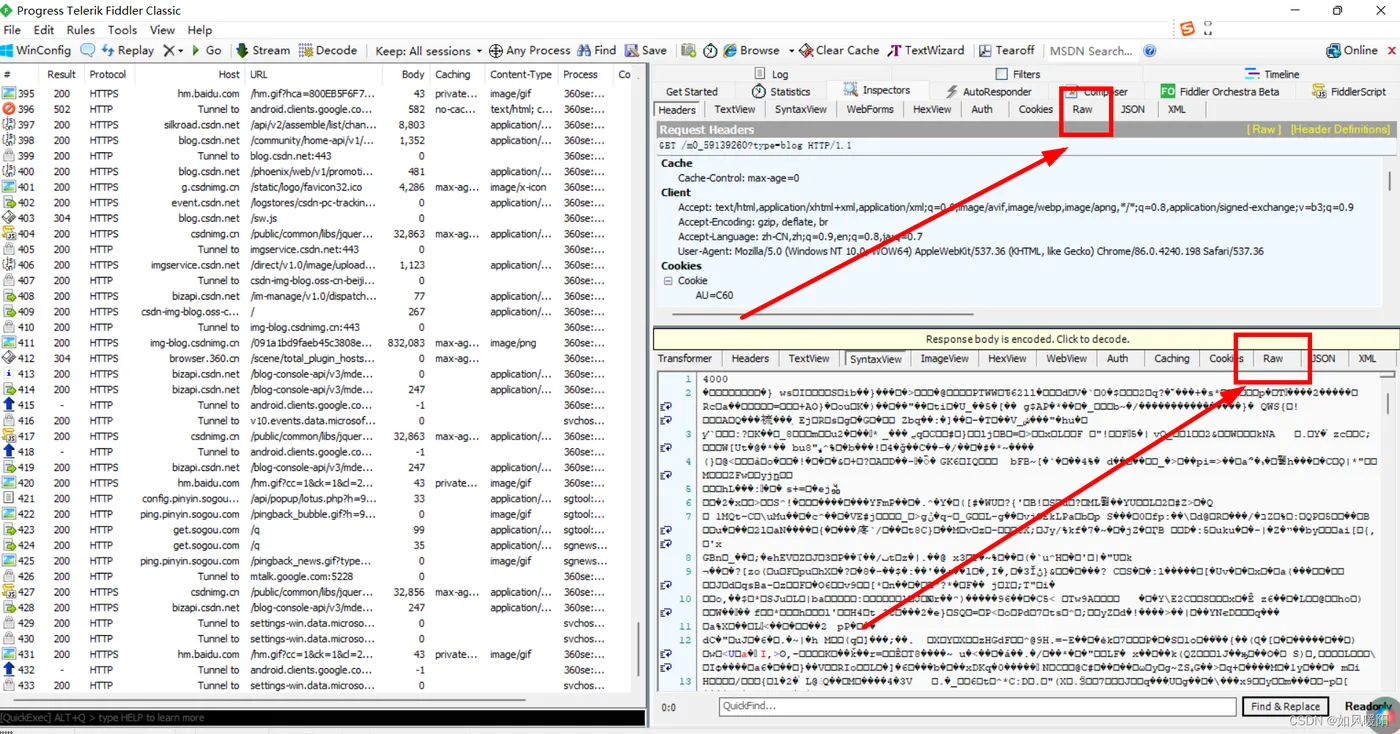The image size is (1400, 734).
Task: Select response XML tab
Action: [1367, 358]
